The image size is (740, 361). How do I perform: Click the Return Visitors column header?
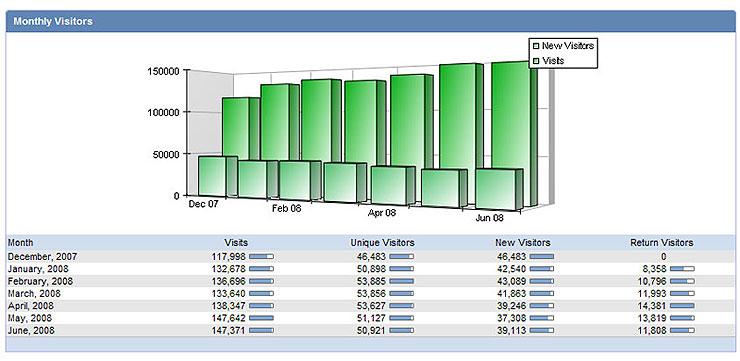(x=662, y=243)
